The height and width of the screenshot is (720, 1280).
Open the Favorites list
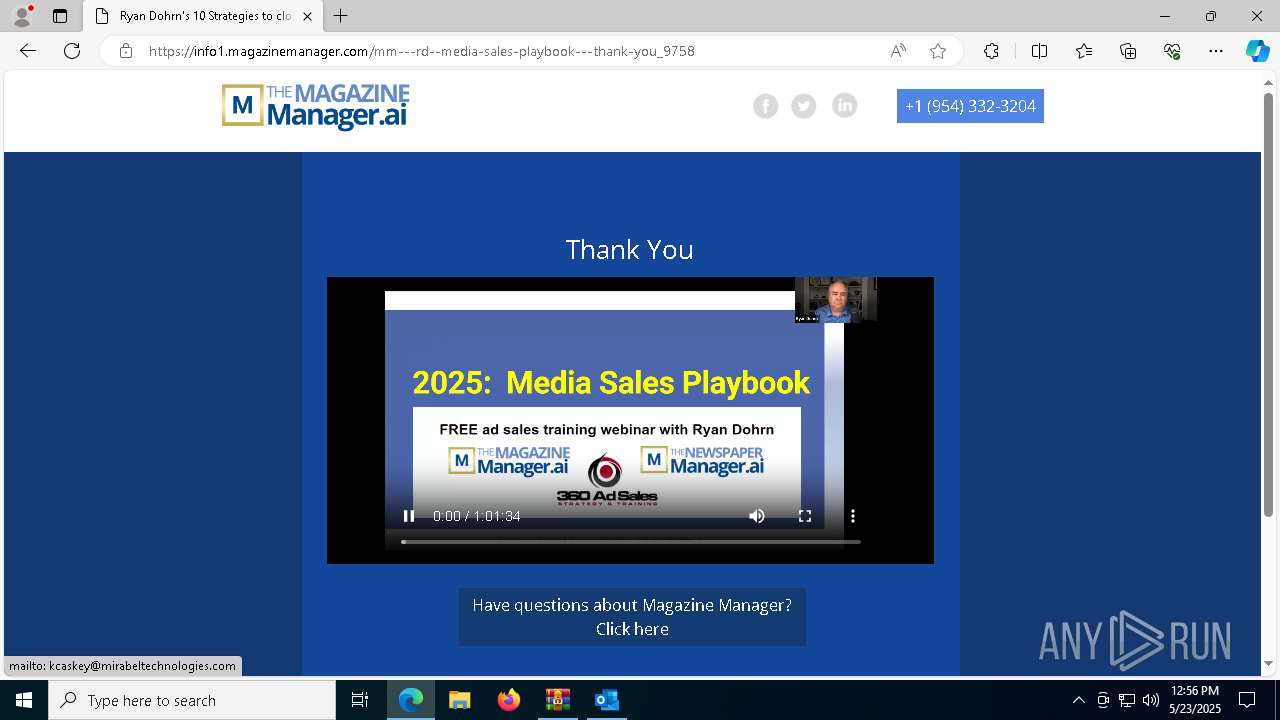tap(1084, 51)
